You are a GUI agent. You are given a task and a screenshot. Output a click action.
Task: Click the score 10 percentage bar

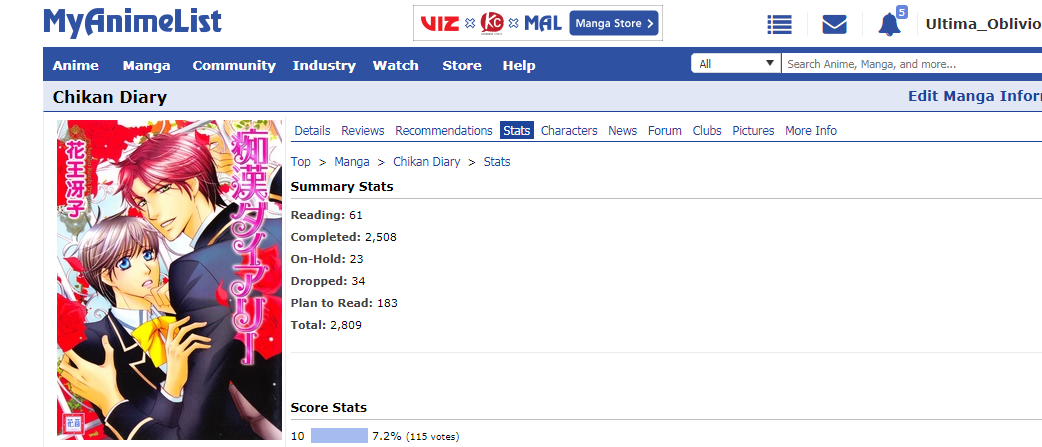click(x=339, y=436)
